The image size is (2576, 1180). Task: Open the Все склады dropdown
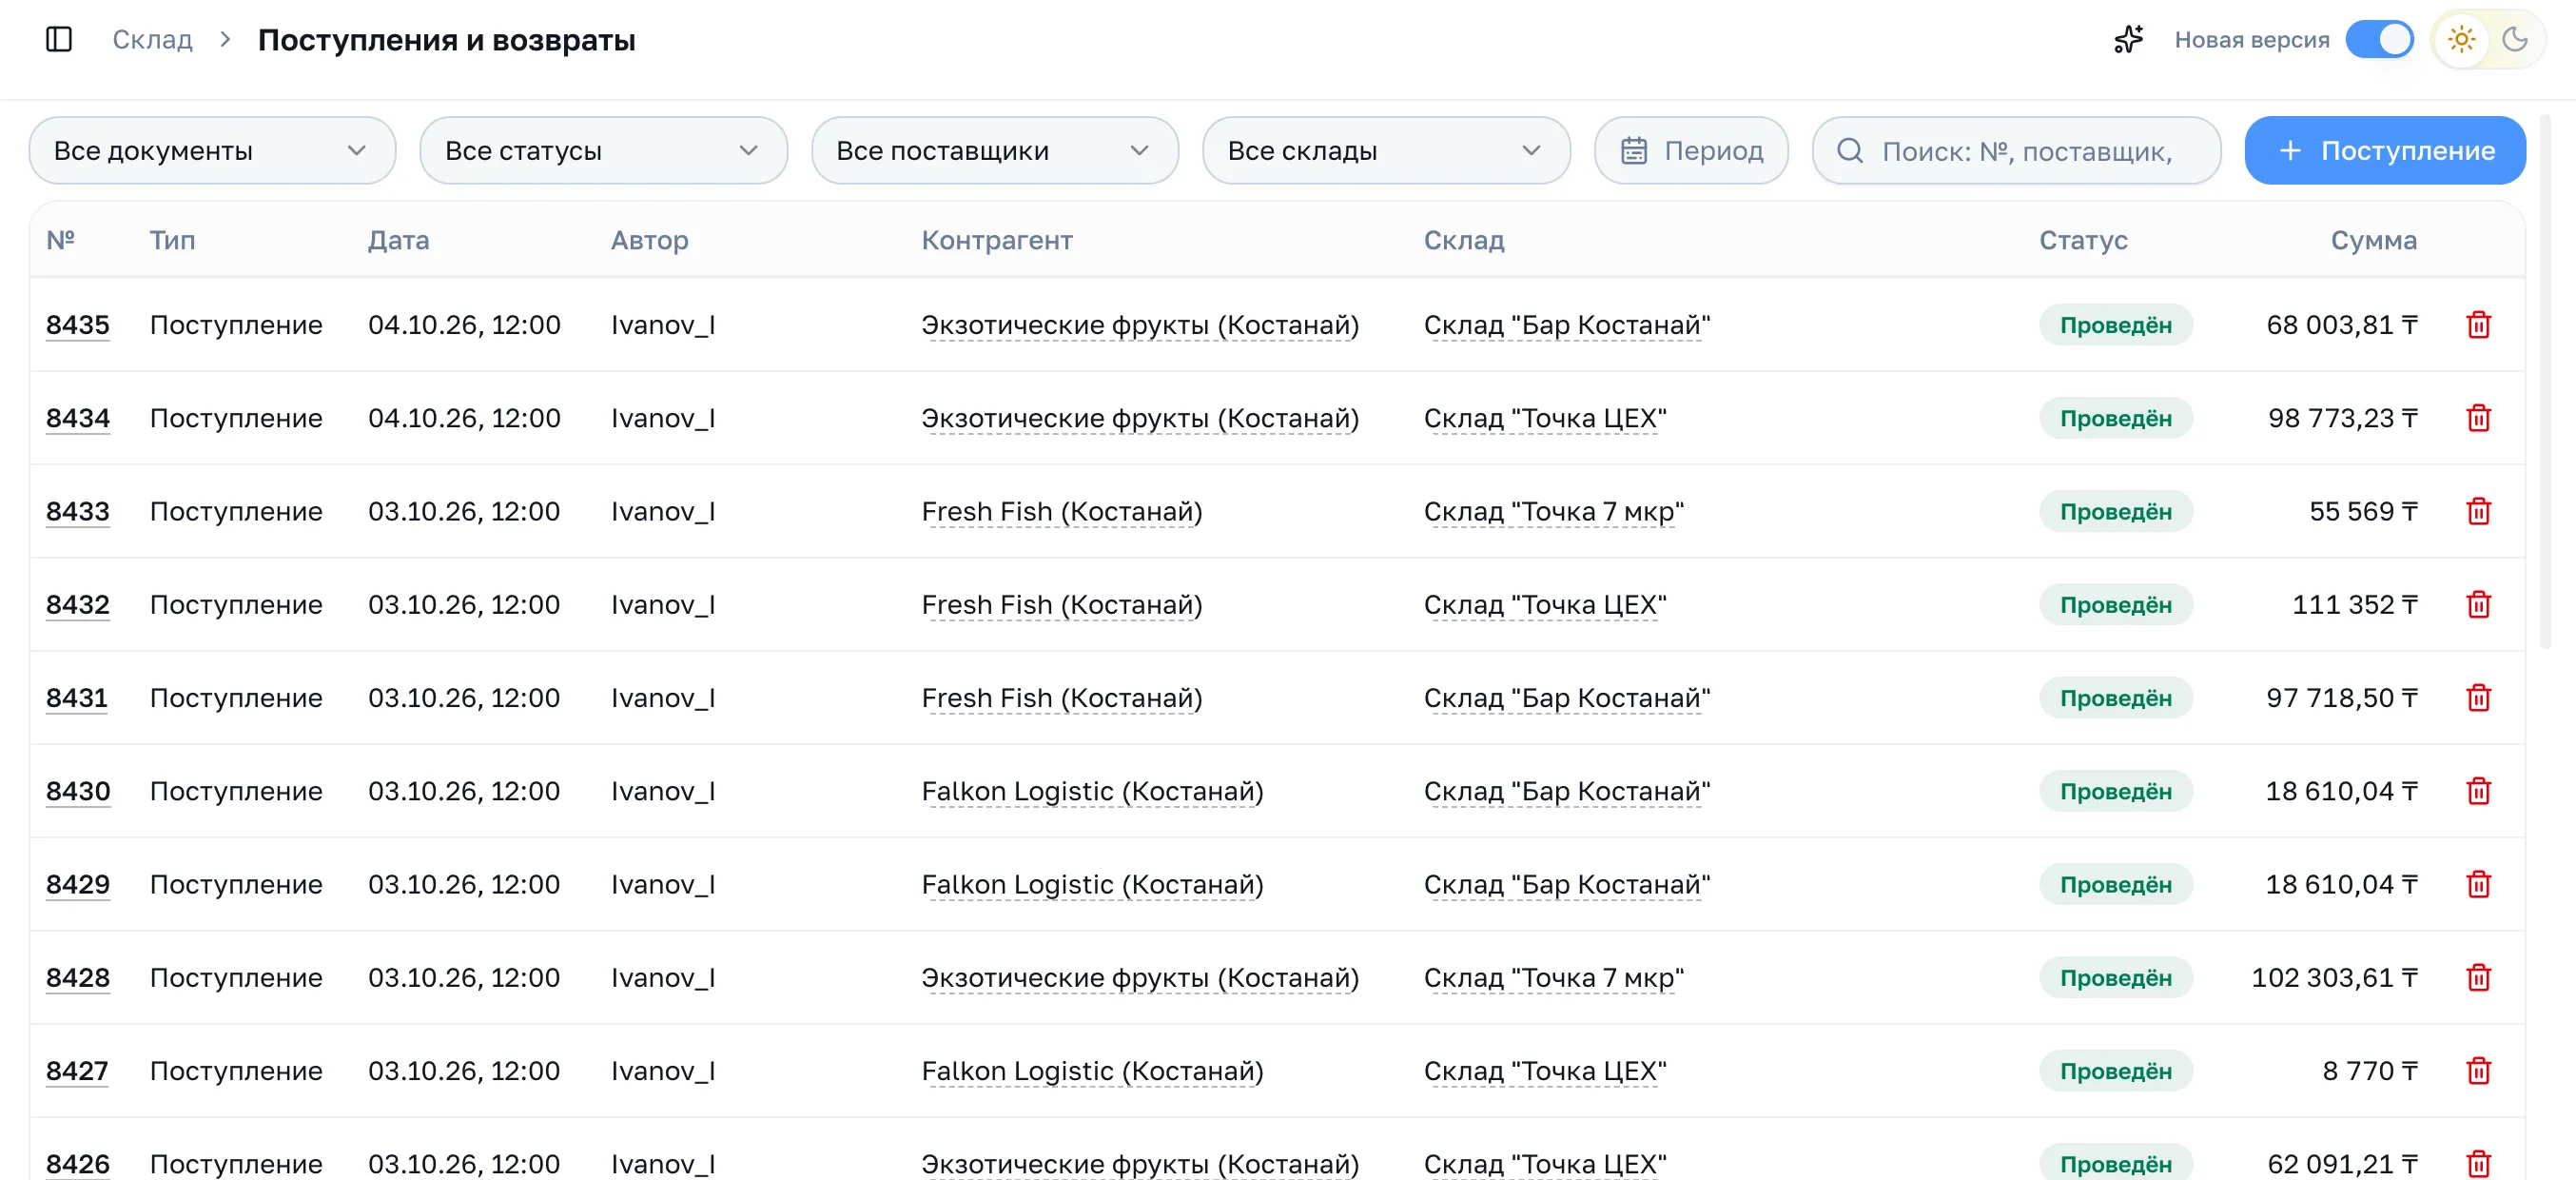[1386, 151]
